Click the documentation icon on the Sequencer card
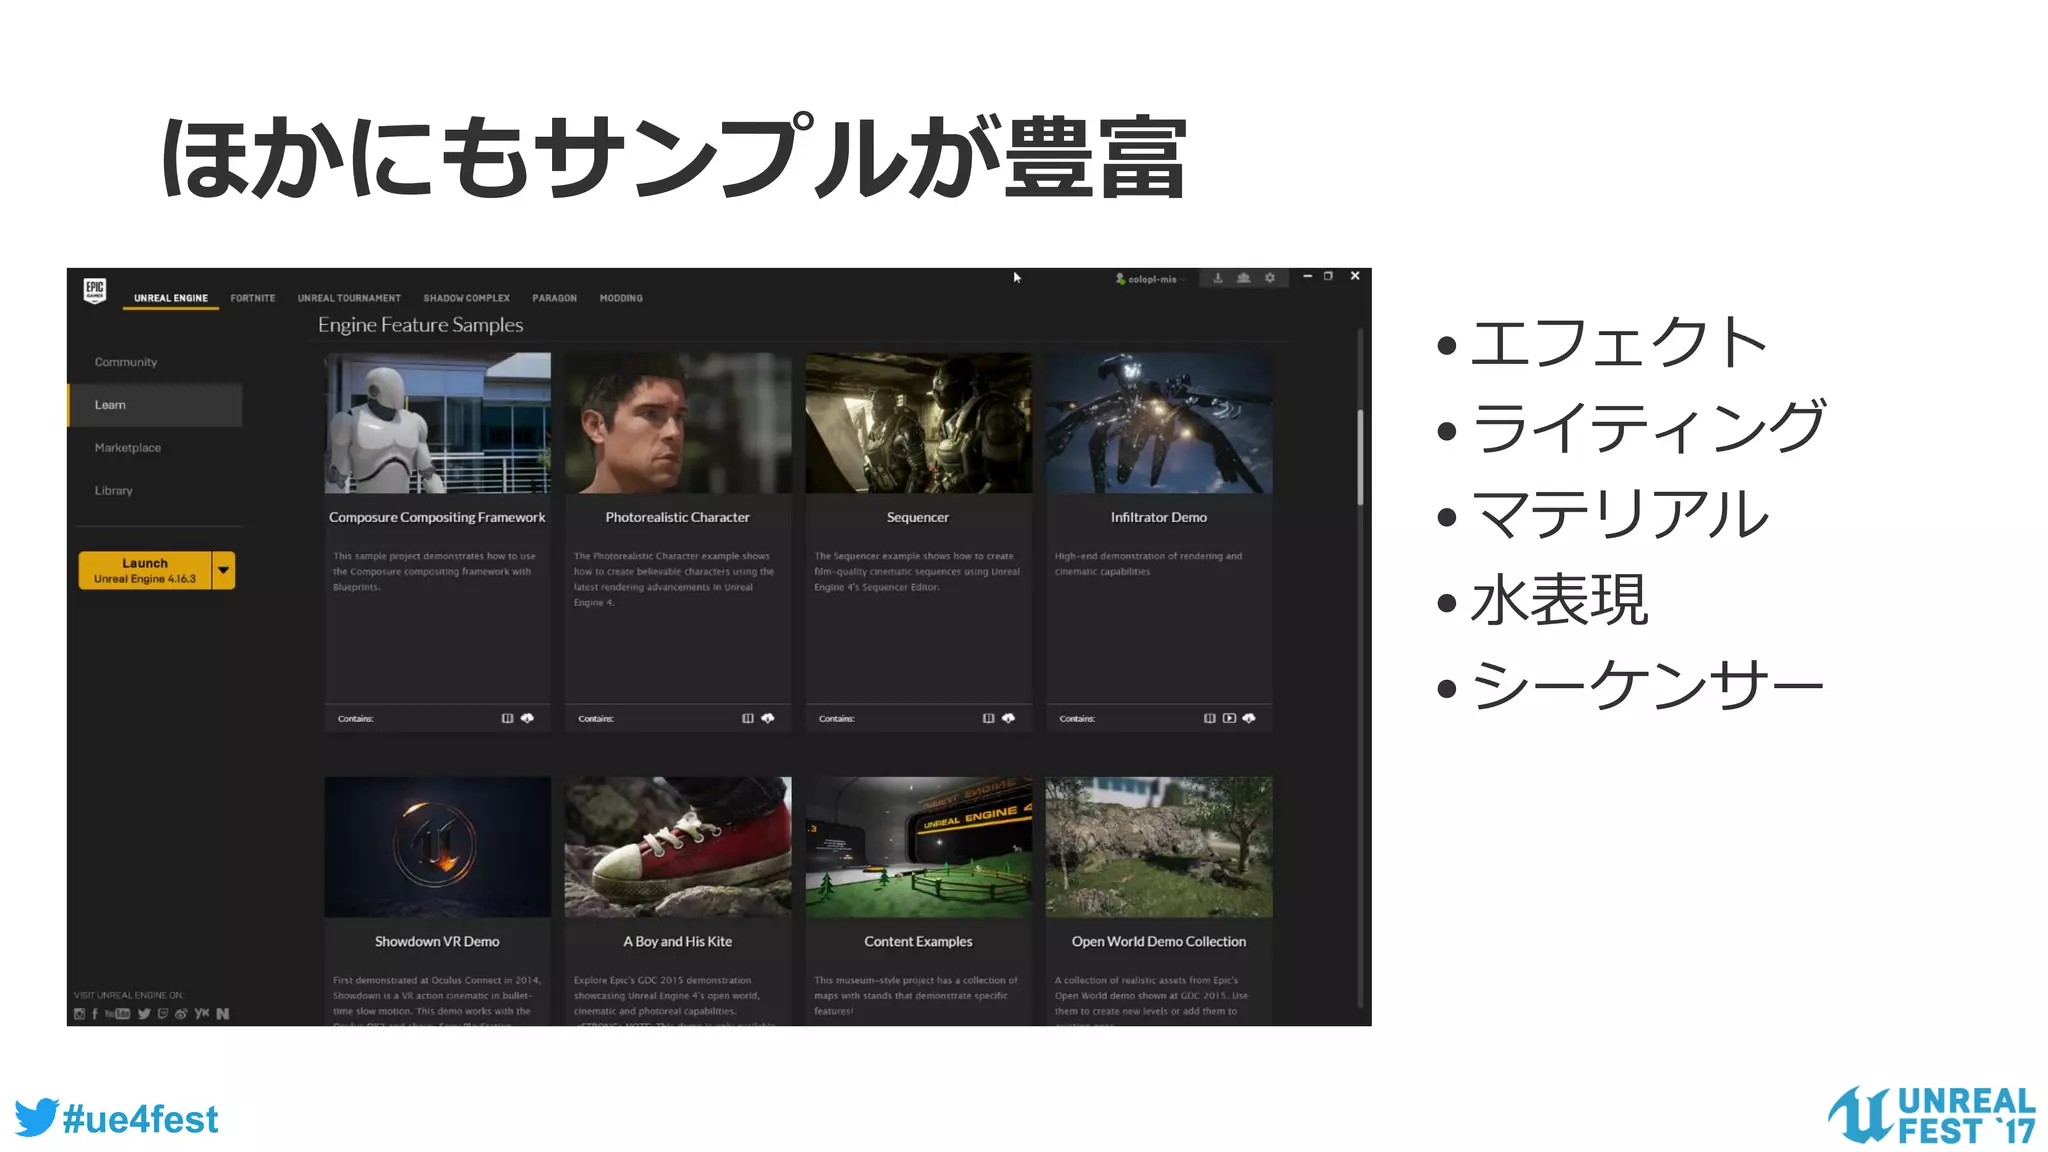 [x=988, y=718]
